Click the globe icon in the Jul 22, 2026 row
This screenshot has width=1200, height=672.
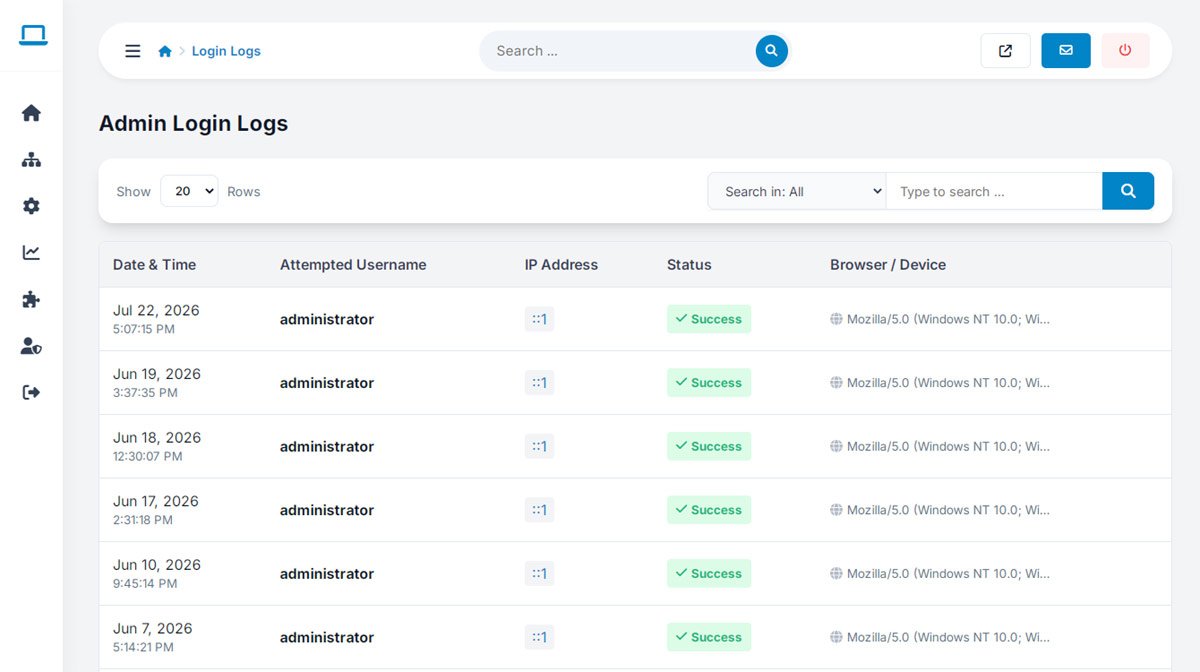click(836, 319)
